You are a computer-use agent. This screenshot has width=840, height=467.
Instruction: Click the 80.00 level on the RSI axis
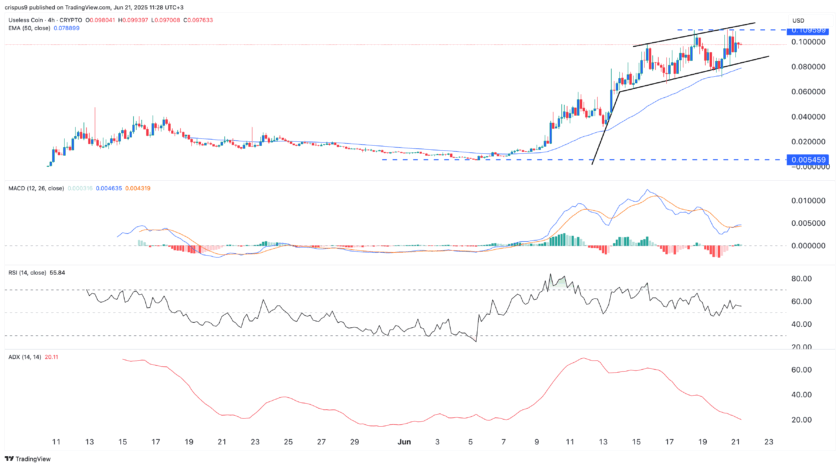(x=799, y=279)
